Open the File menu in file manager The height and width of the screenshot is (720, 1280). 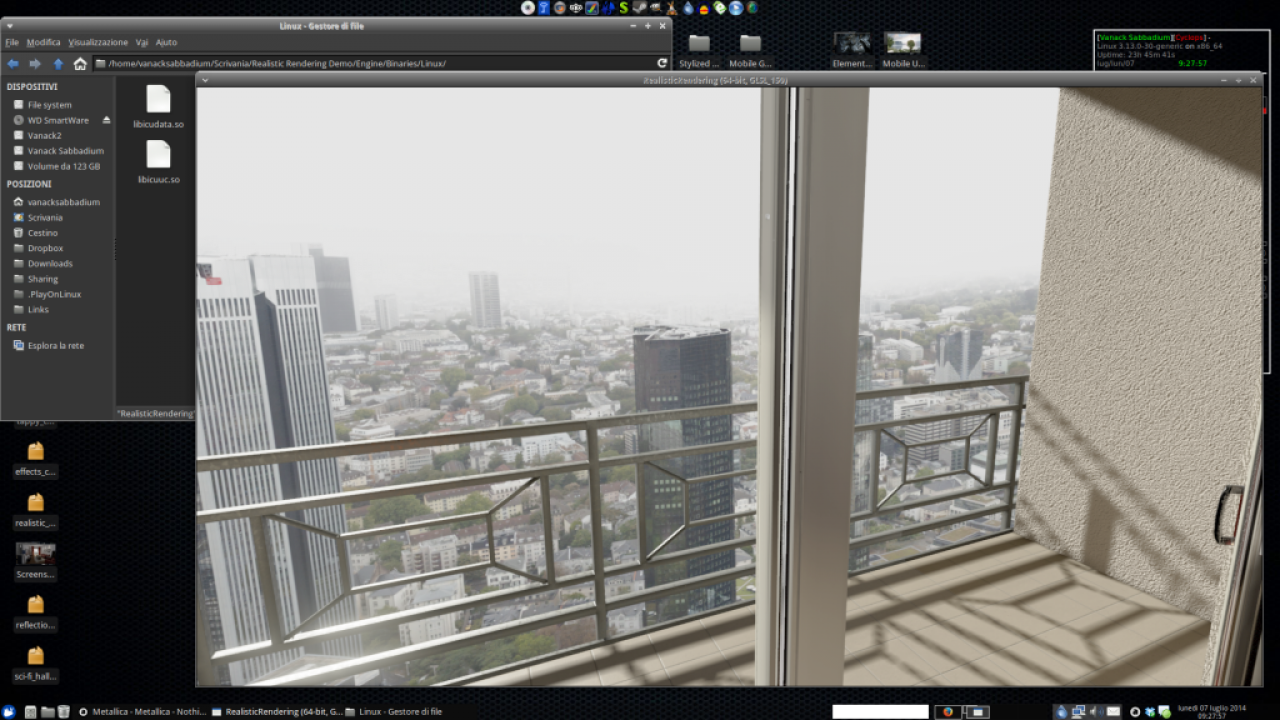click(x=12, y=42)
